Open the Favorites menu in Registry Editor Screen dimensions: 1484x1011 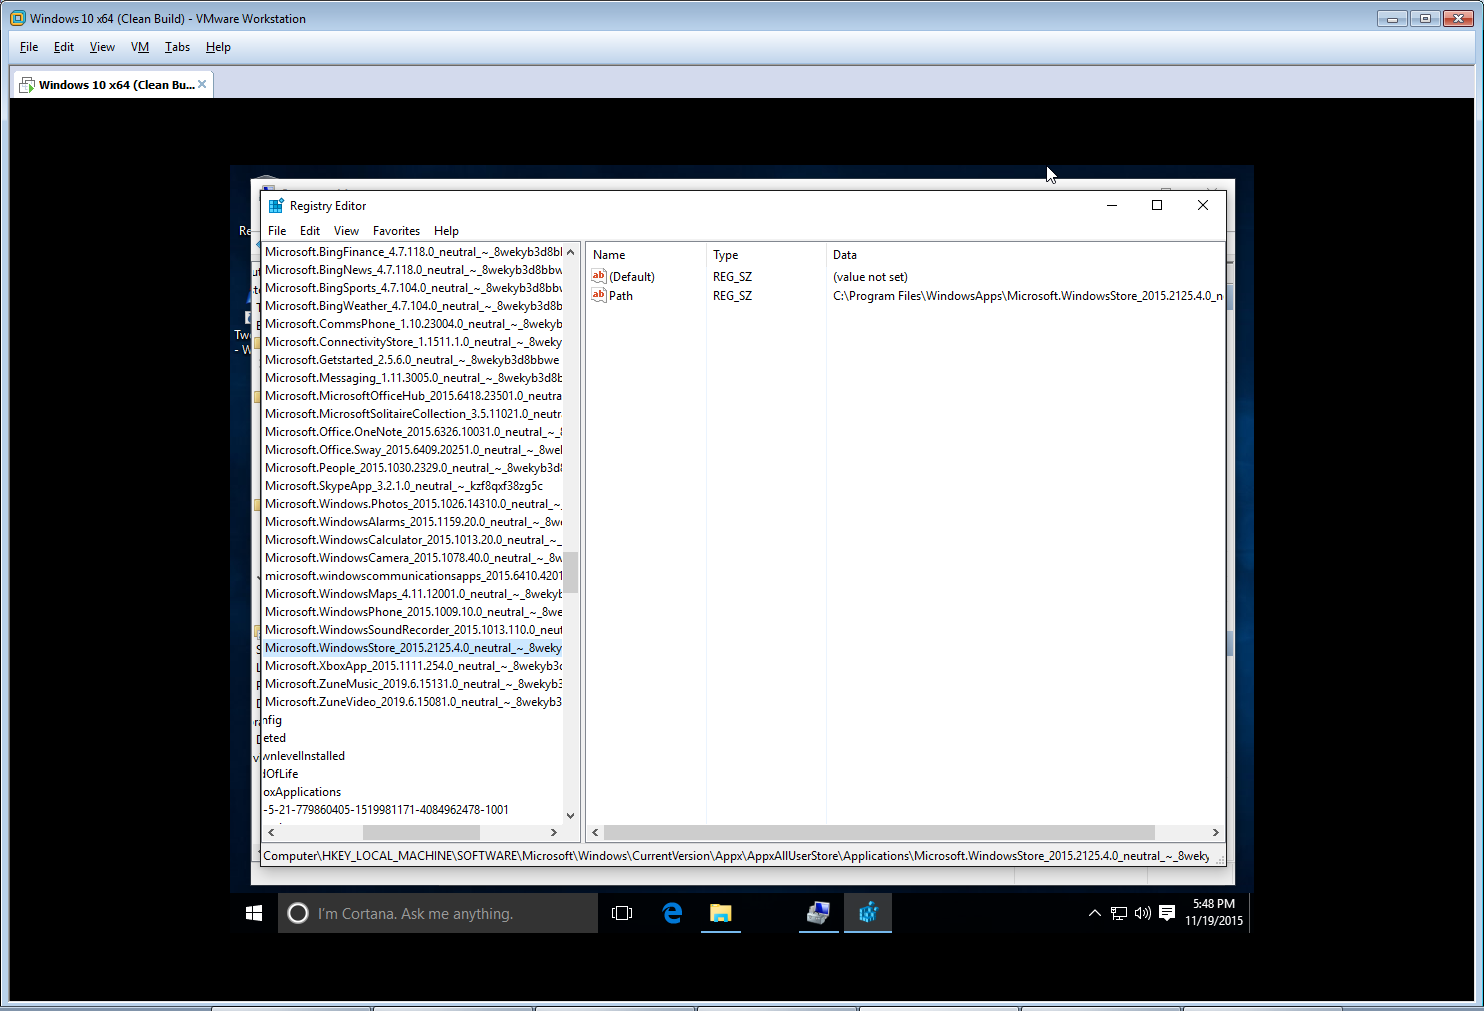(396, 231)
